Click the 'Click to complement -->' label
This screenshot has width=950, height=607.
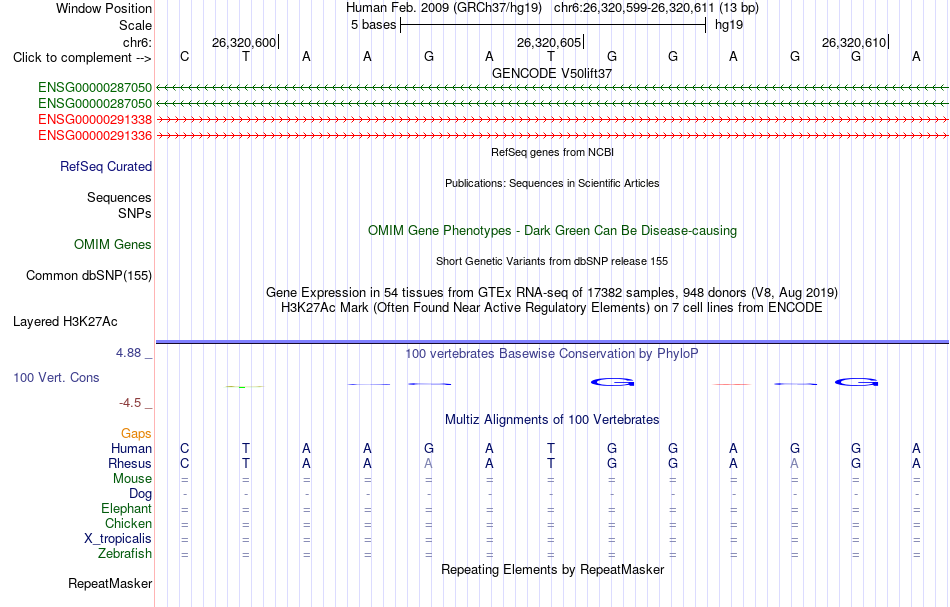[x=82, y=58]
